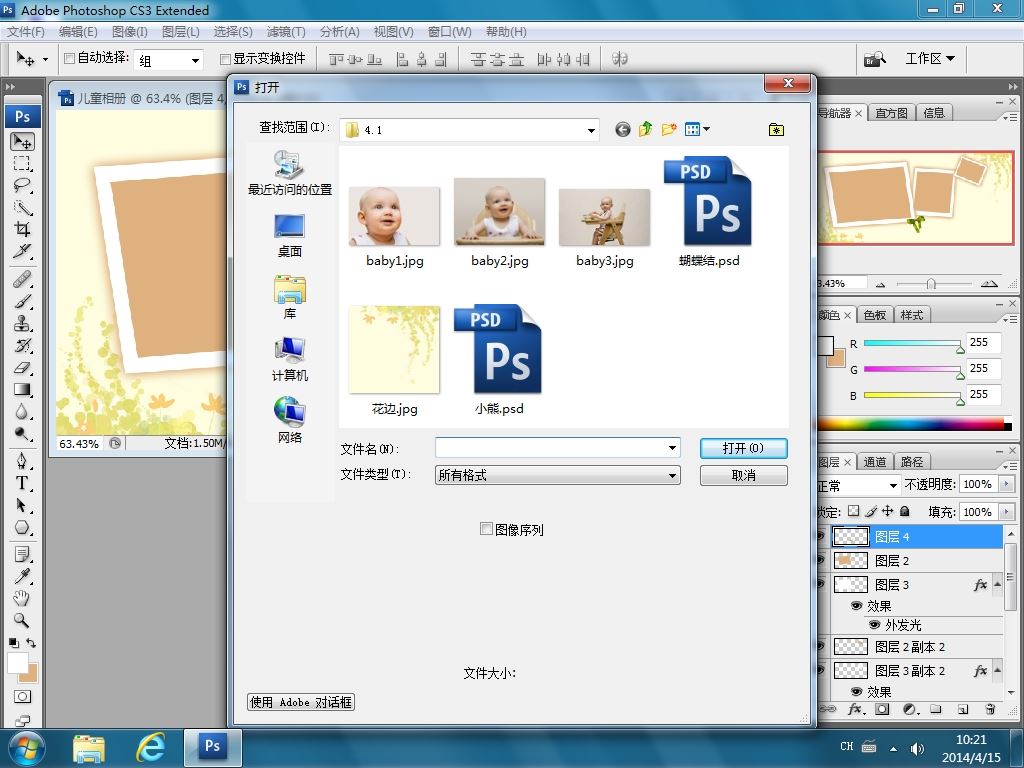The height and width of the screenshot is (768, 1024).
Task: Open the Filter menu
Action: pos(285,31)
